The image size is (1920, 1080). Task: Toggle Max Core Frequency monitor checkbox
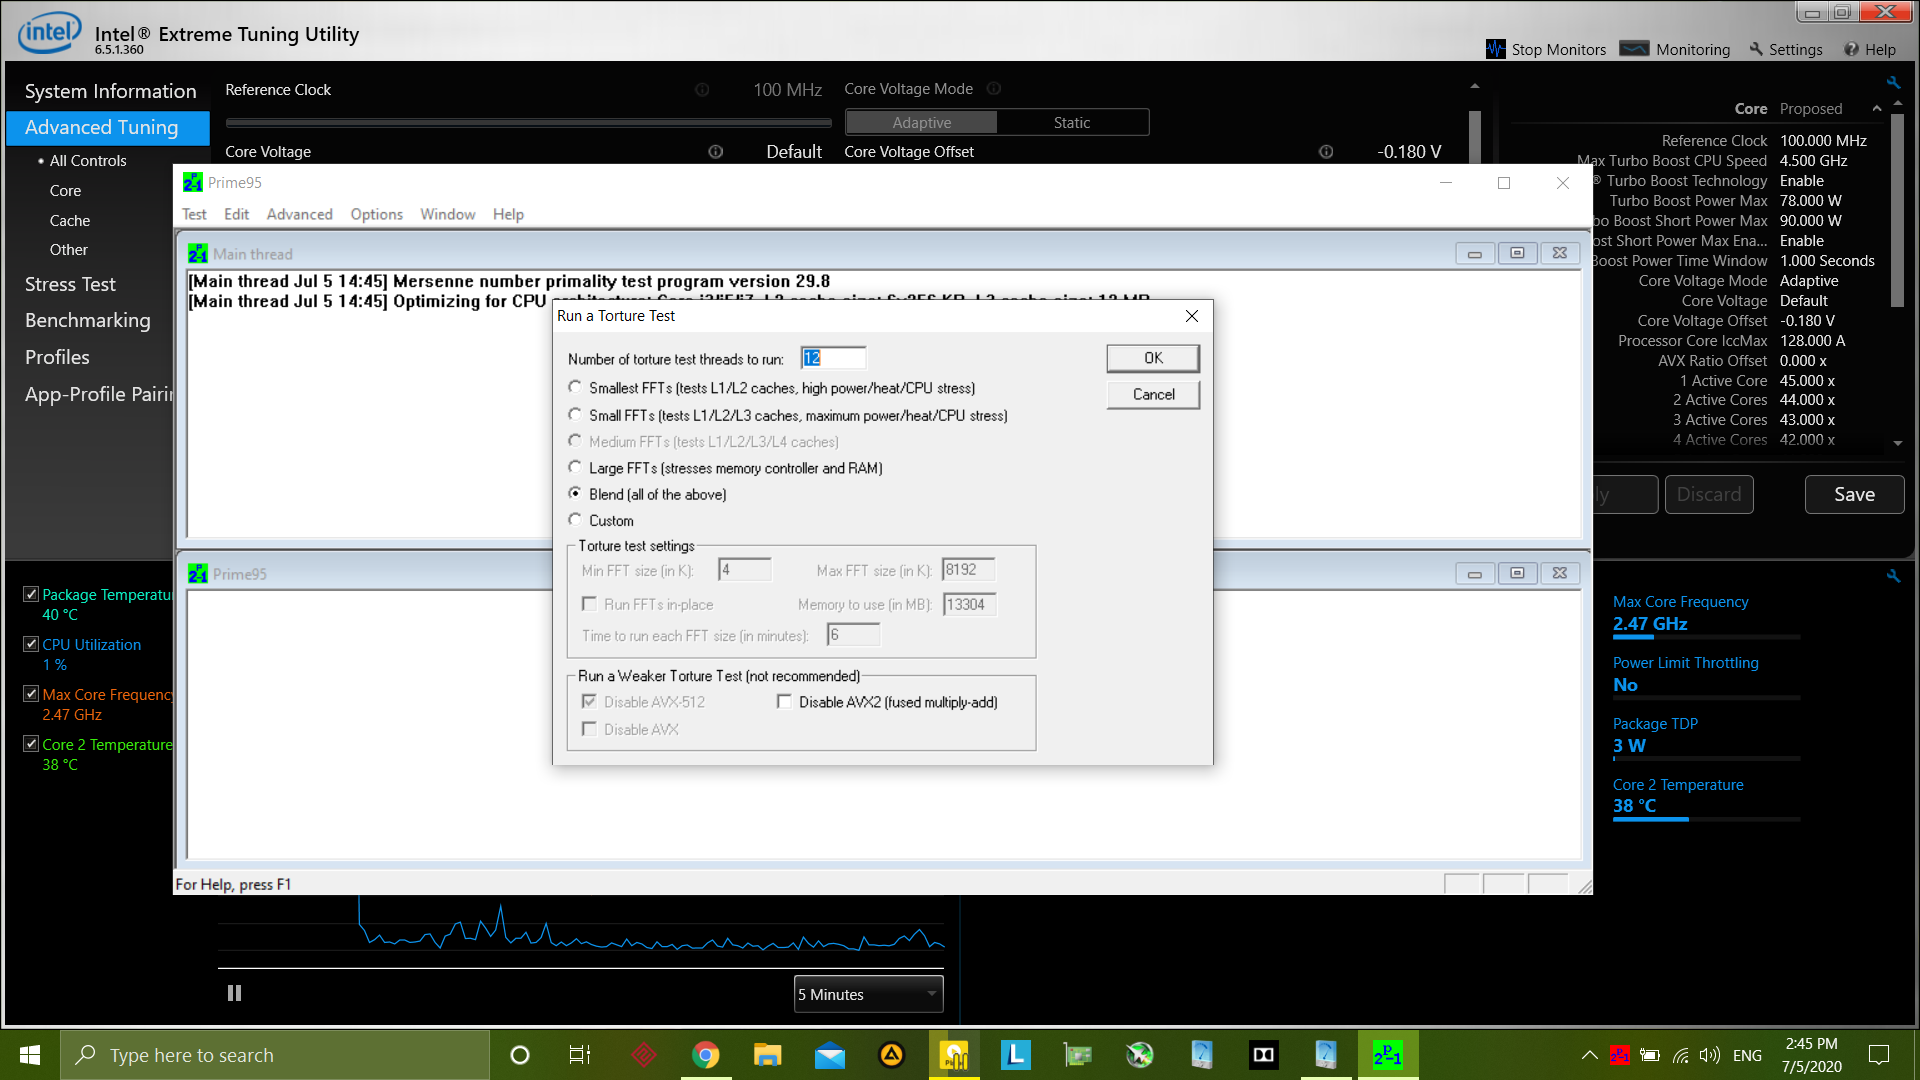(x=31, y=694)
